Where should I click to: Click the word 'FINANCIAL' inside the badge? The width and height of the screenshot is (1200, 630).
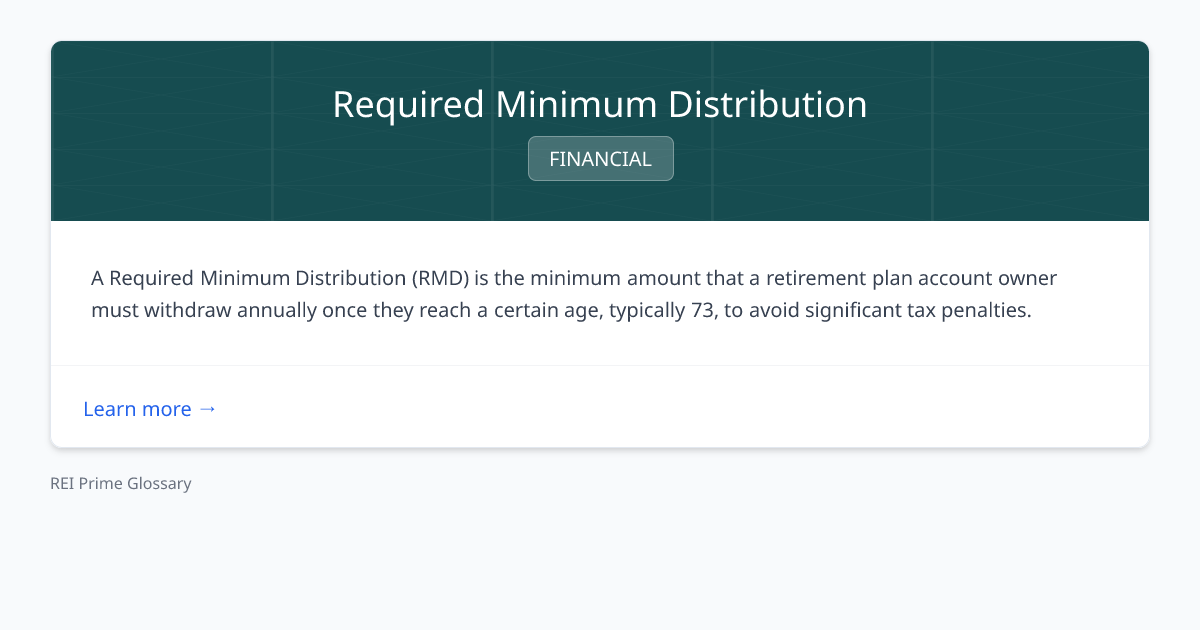[600, 158]
